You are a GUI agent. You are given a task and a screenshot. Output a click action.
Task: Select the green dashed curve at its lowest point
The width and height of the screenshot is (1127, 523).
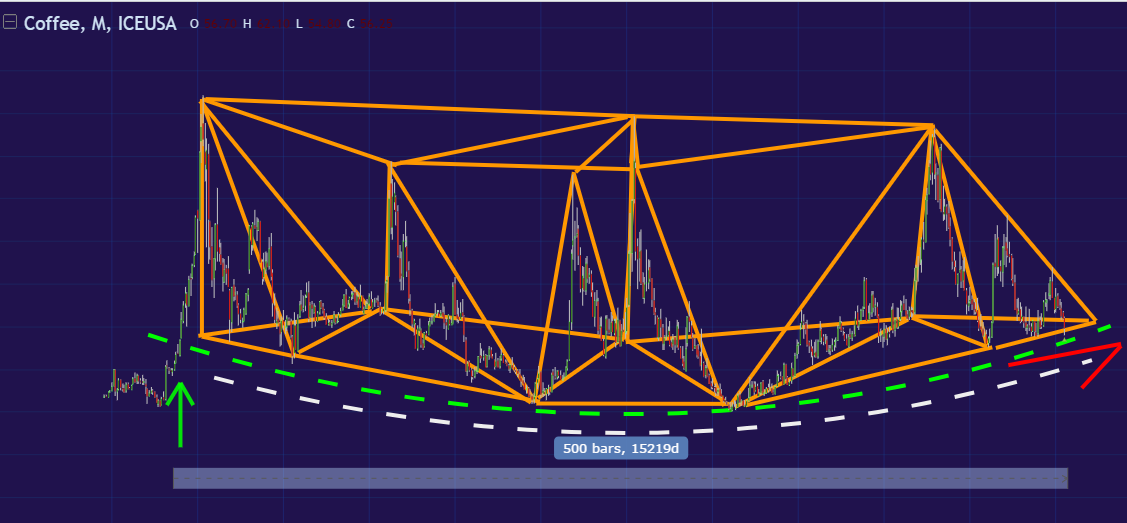(625, 413)
